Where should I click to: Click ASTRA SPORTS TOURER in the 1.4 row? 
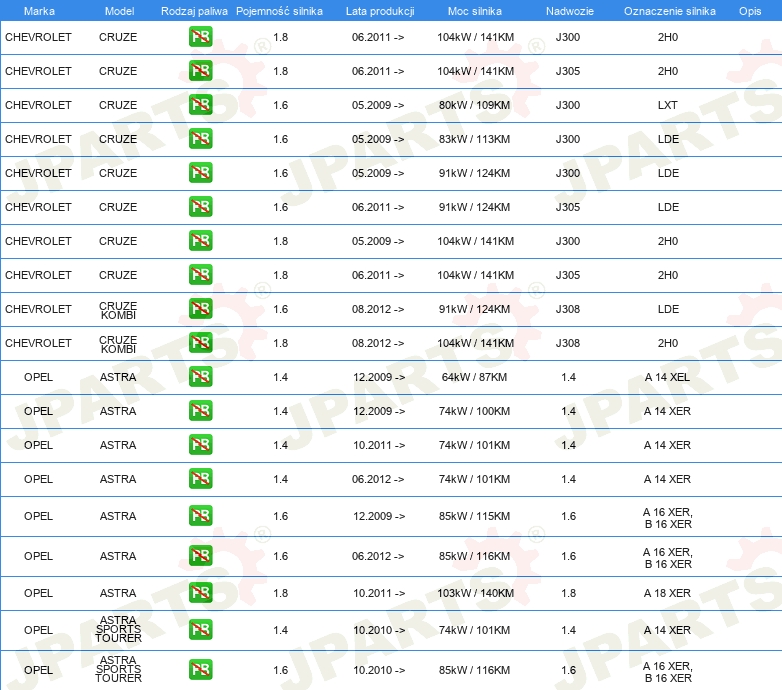(118, 629)
